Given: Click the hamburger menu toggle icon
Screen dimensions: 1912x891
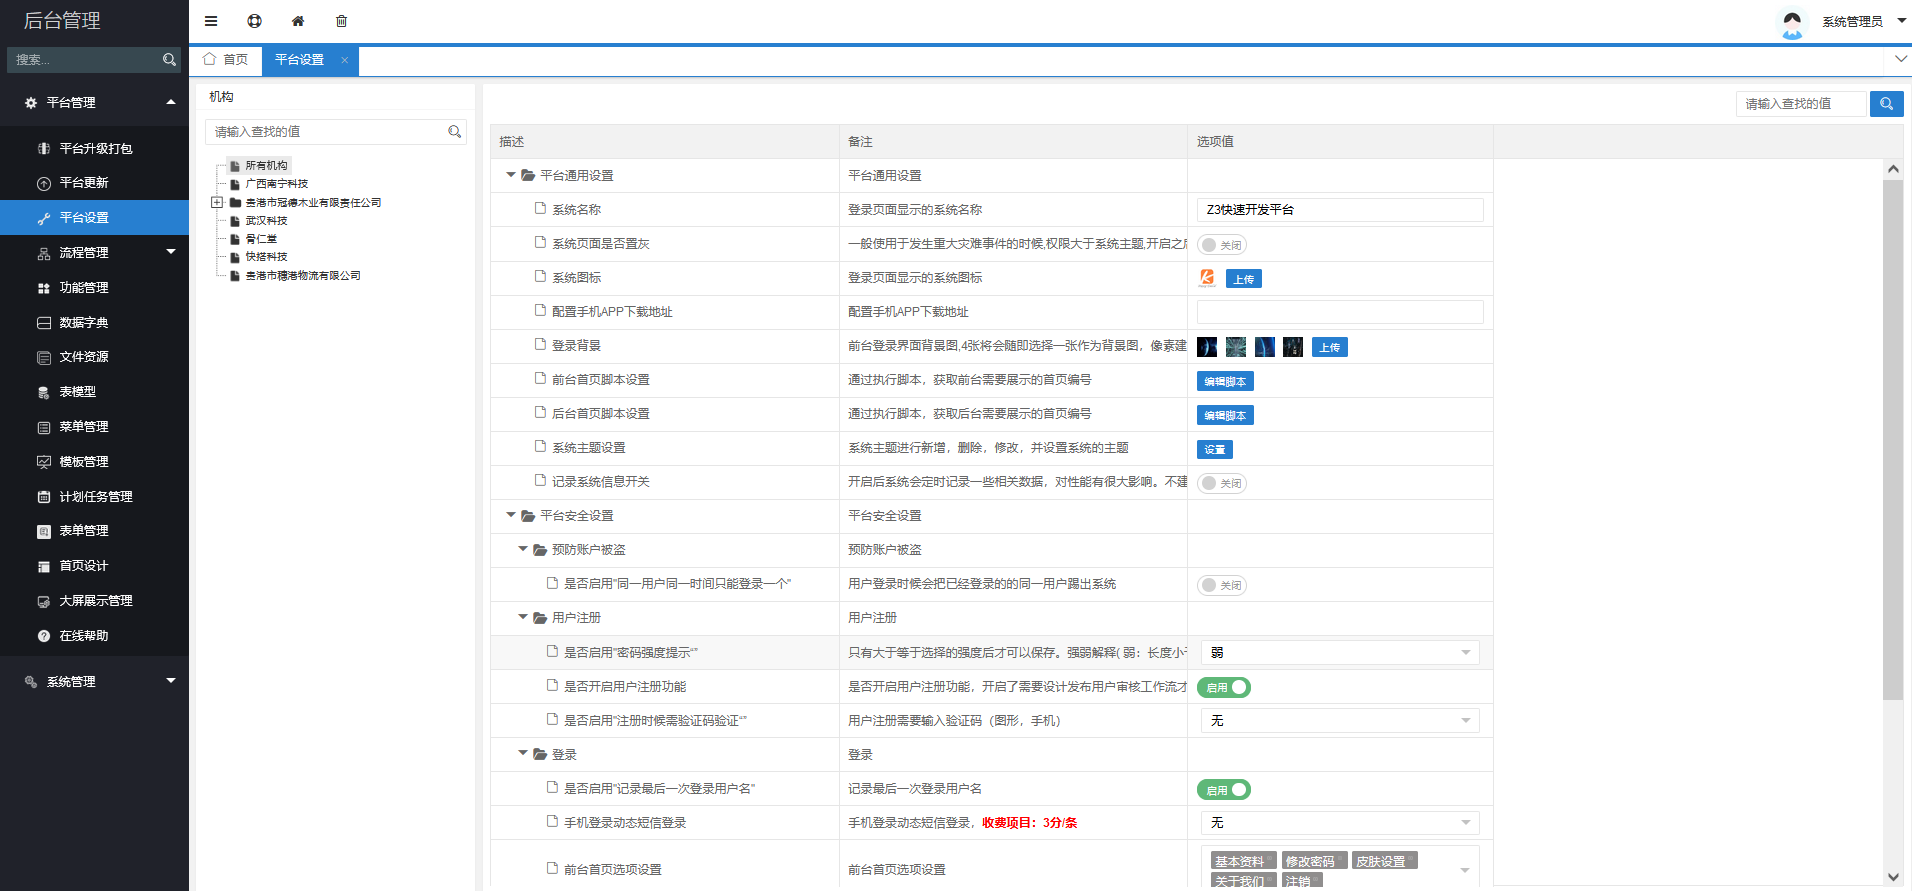Looking at the screenshot, I should (211, 21).
